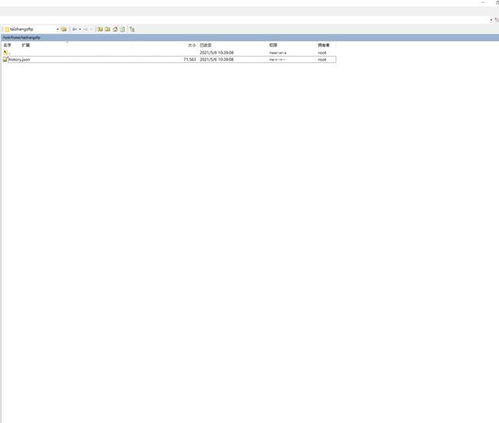Open the small dropdown arrow at top right
The height and width of the screenshot is (423, 499).
[491, 20]
